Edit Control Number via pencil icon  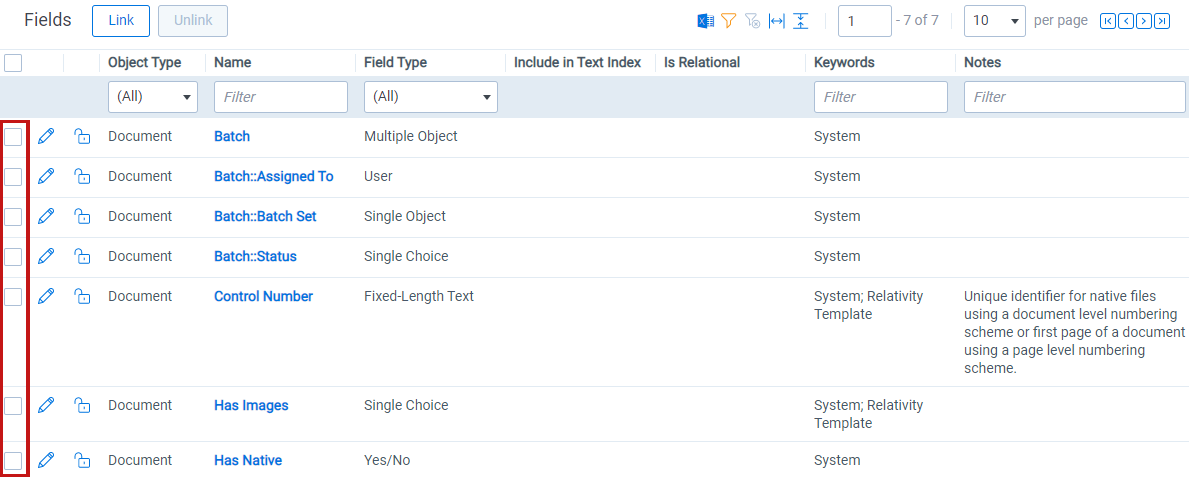(46, 297)
